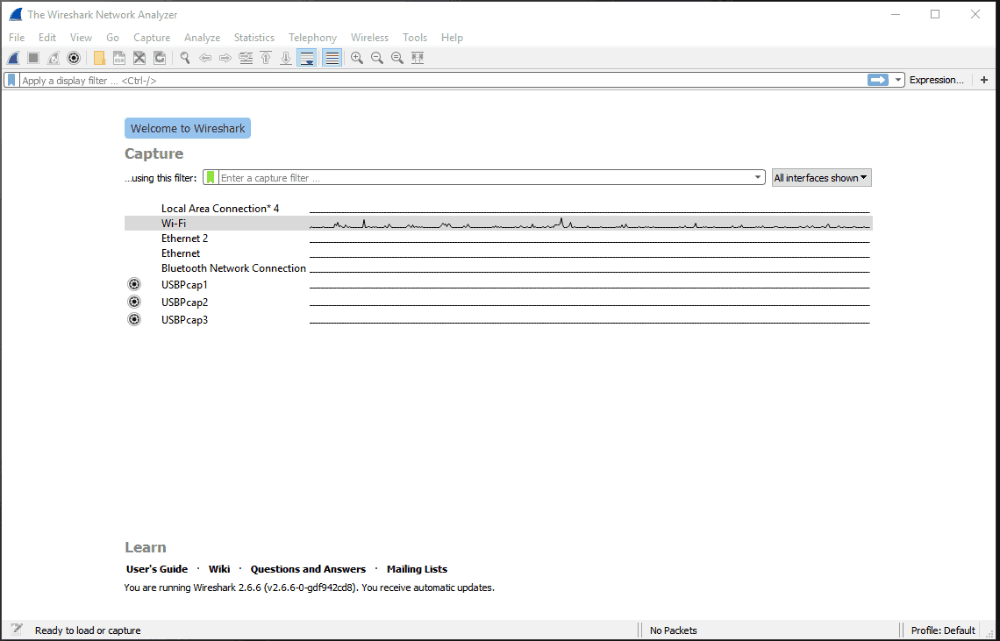Screen dimensions: 1000x641
Task: Select the USBPcap1 interface name
Action: (x=184, y=284)
